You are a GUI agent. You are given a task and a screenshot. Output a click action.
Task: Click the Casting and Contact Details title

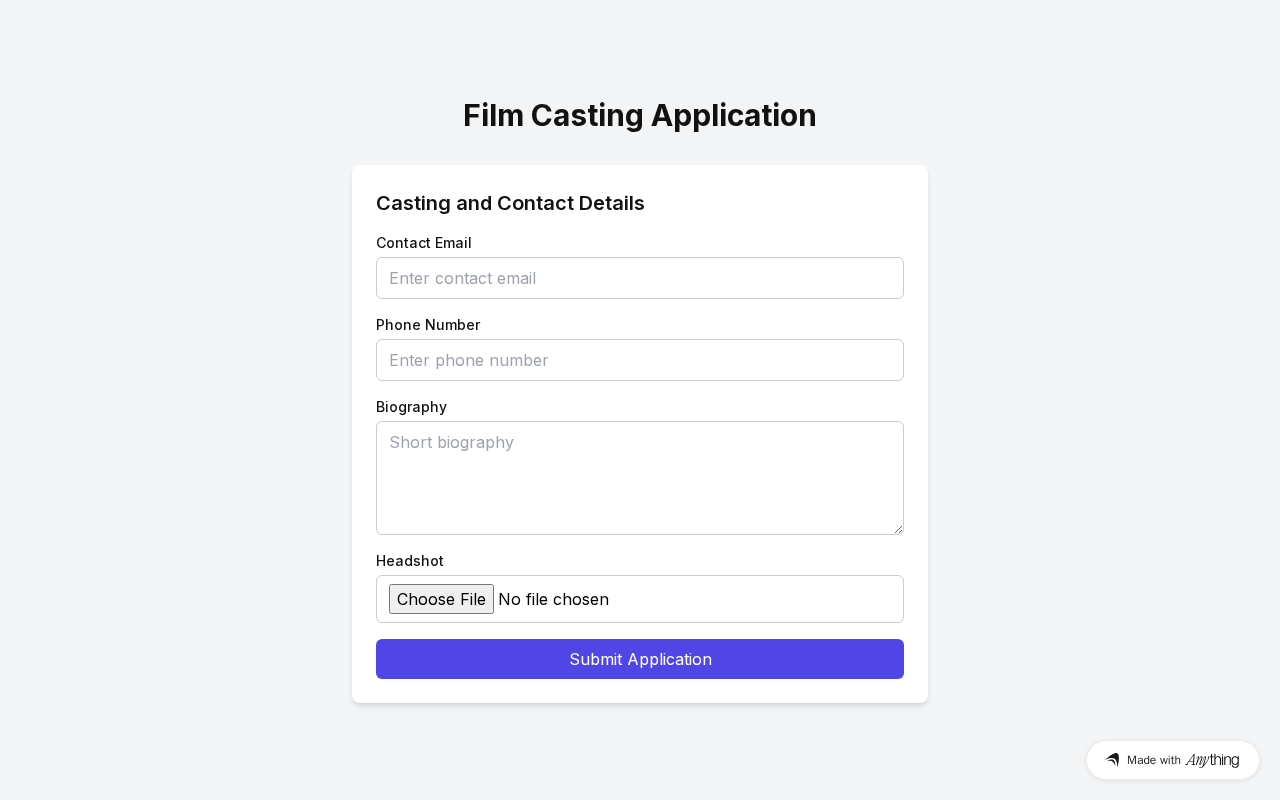[510, 203]
